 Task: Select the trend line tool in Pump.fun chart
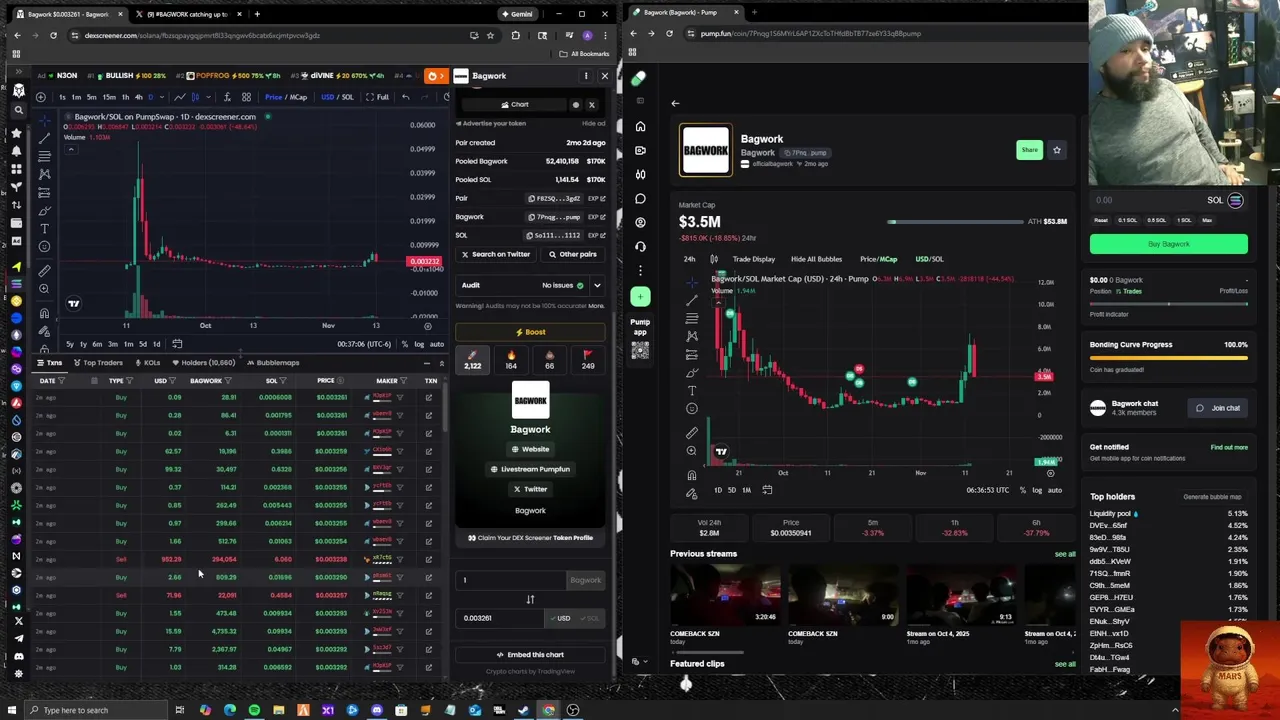point(691,300)
